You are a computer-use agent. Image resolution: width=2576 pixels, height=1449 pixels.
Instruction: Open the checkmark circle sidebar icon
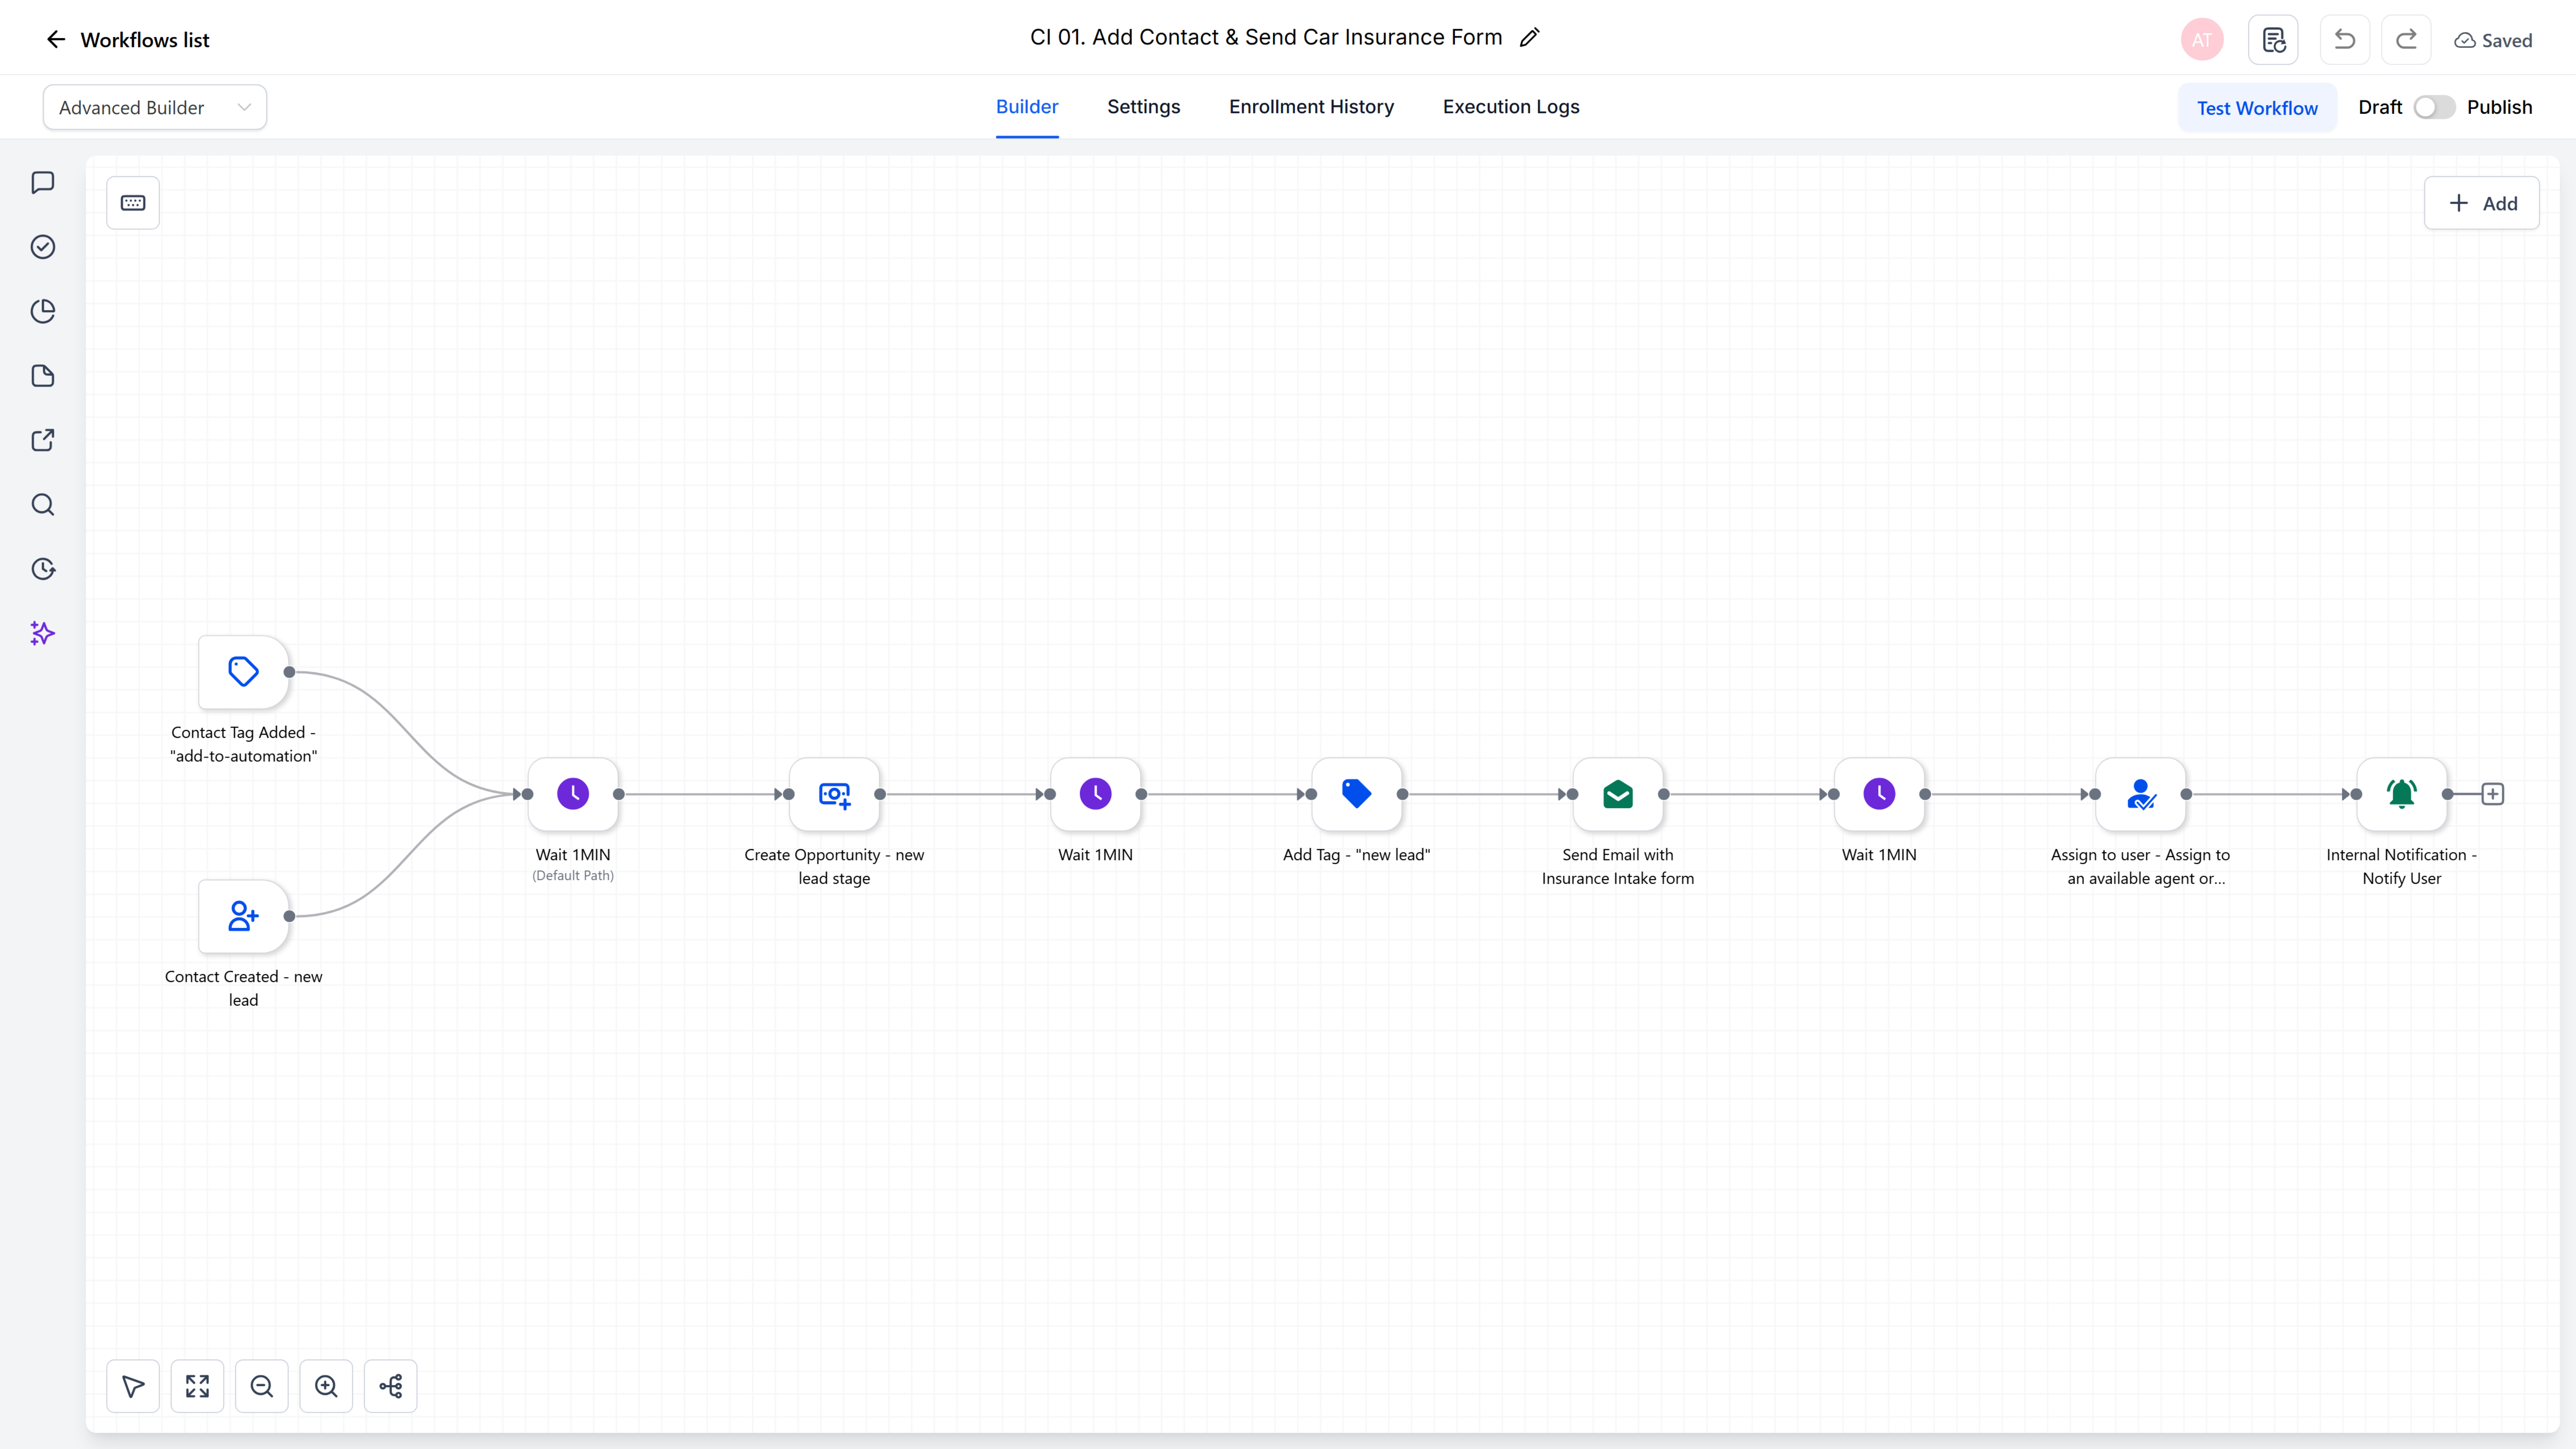(43, 247)
